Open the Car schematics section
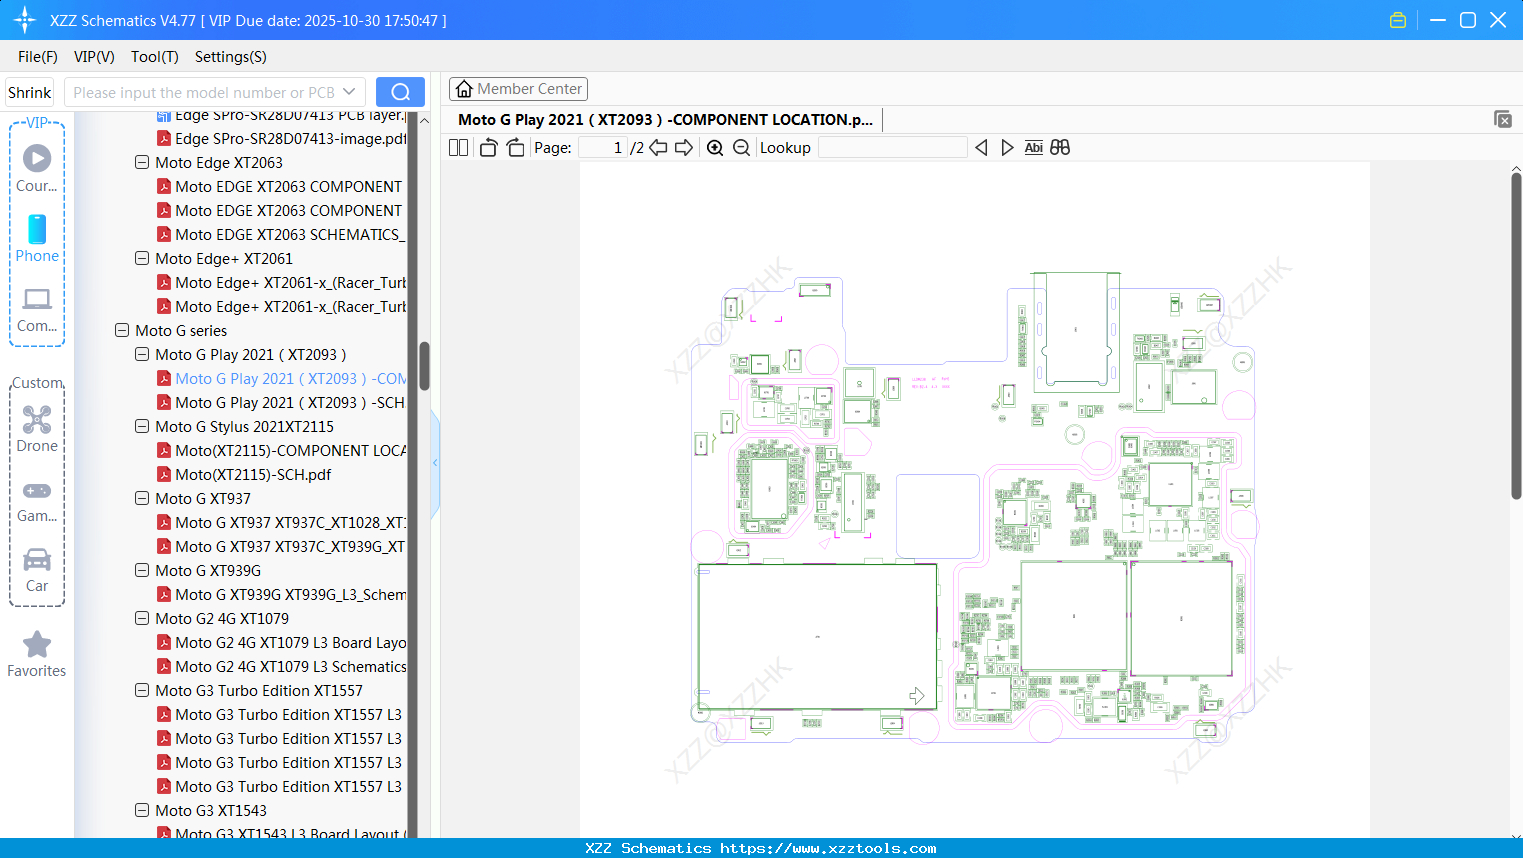The image size is (1523, 858). pos(37,570)
